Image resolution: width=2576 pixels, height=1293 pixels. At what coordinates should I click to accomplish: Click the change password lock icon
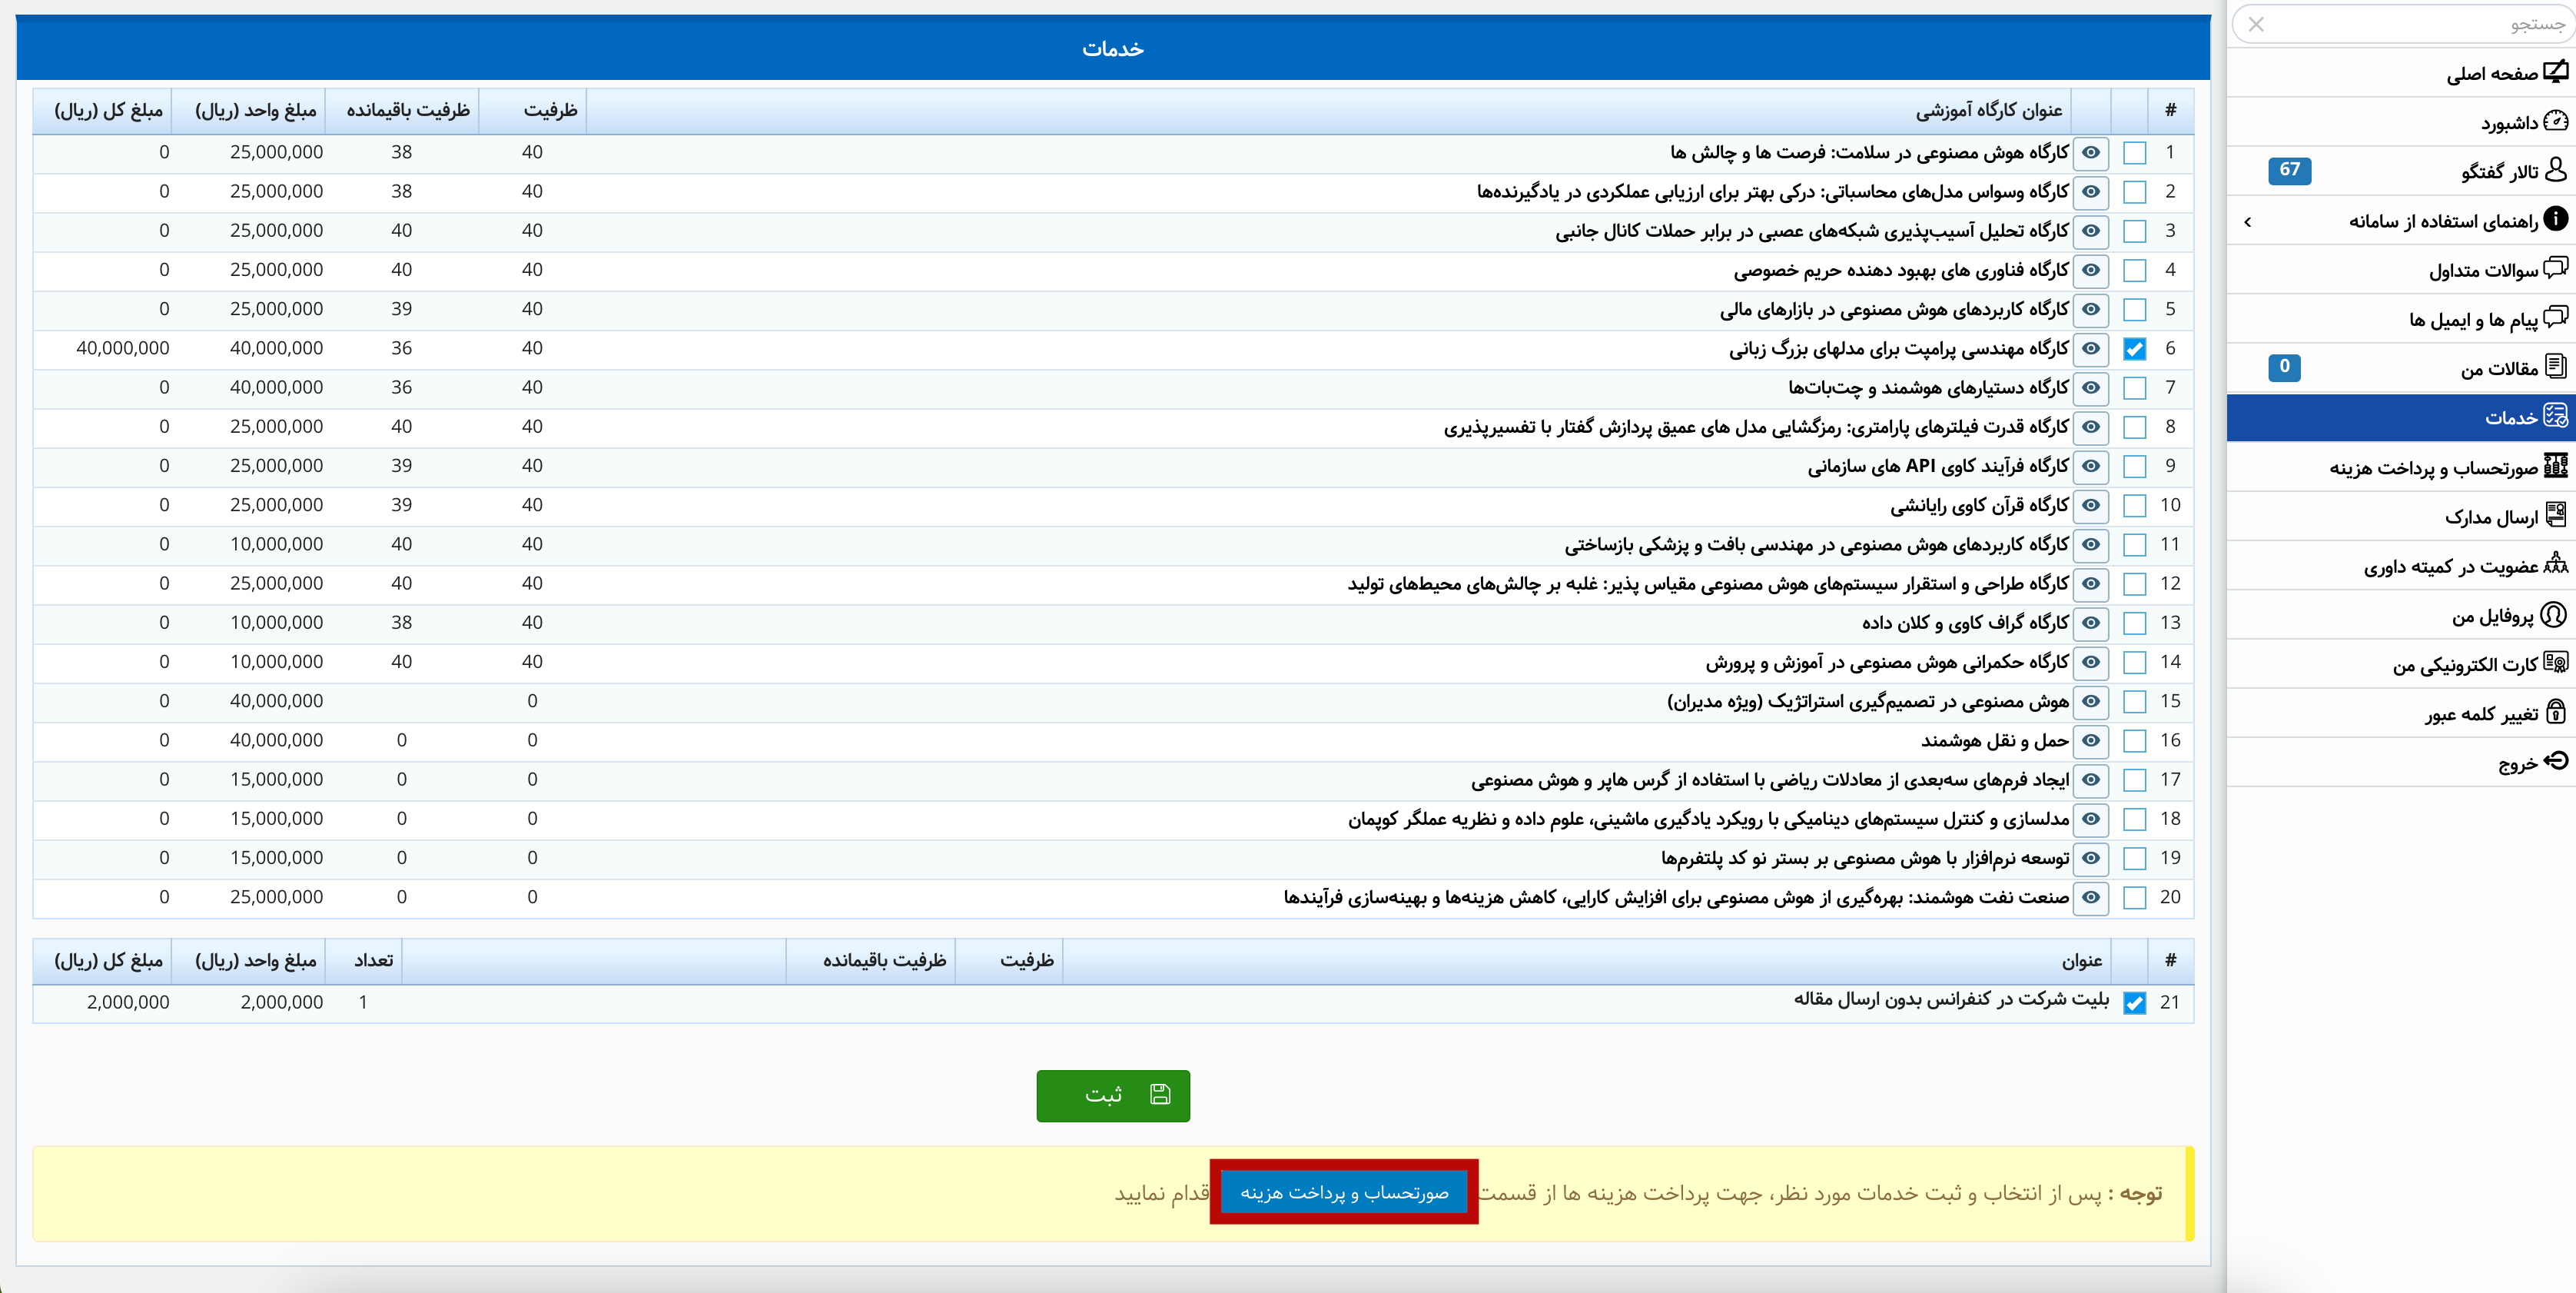click(x=2555, y=712)
